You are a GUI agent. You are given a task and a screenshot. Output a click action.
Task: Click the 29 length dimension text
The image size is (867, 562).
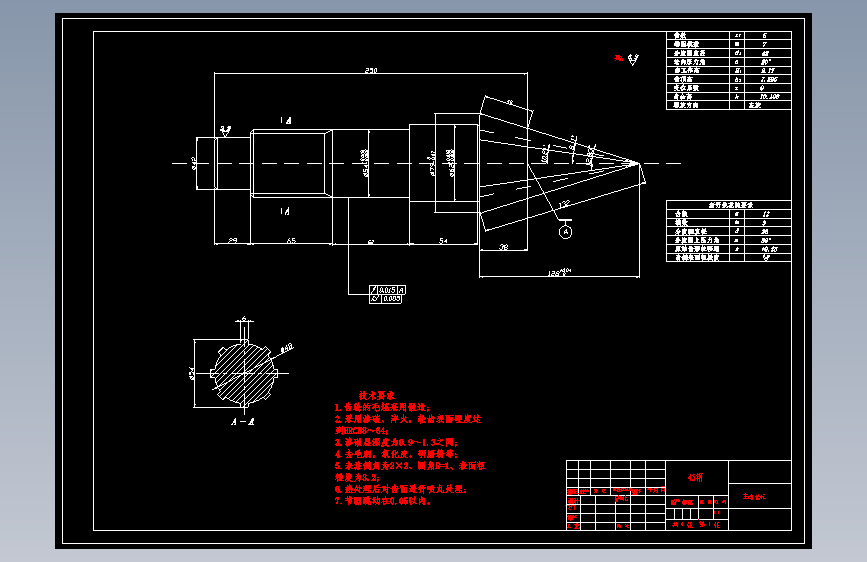[232, 241]
